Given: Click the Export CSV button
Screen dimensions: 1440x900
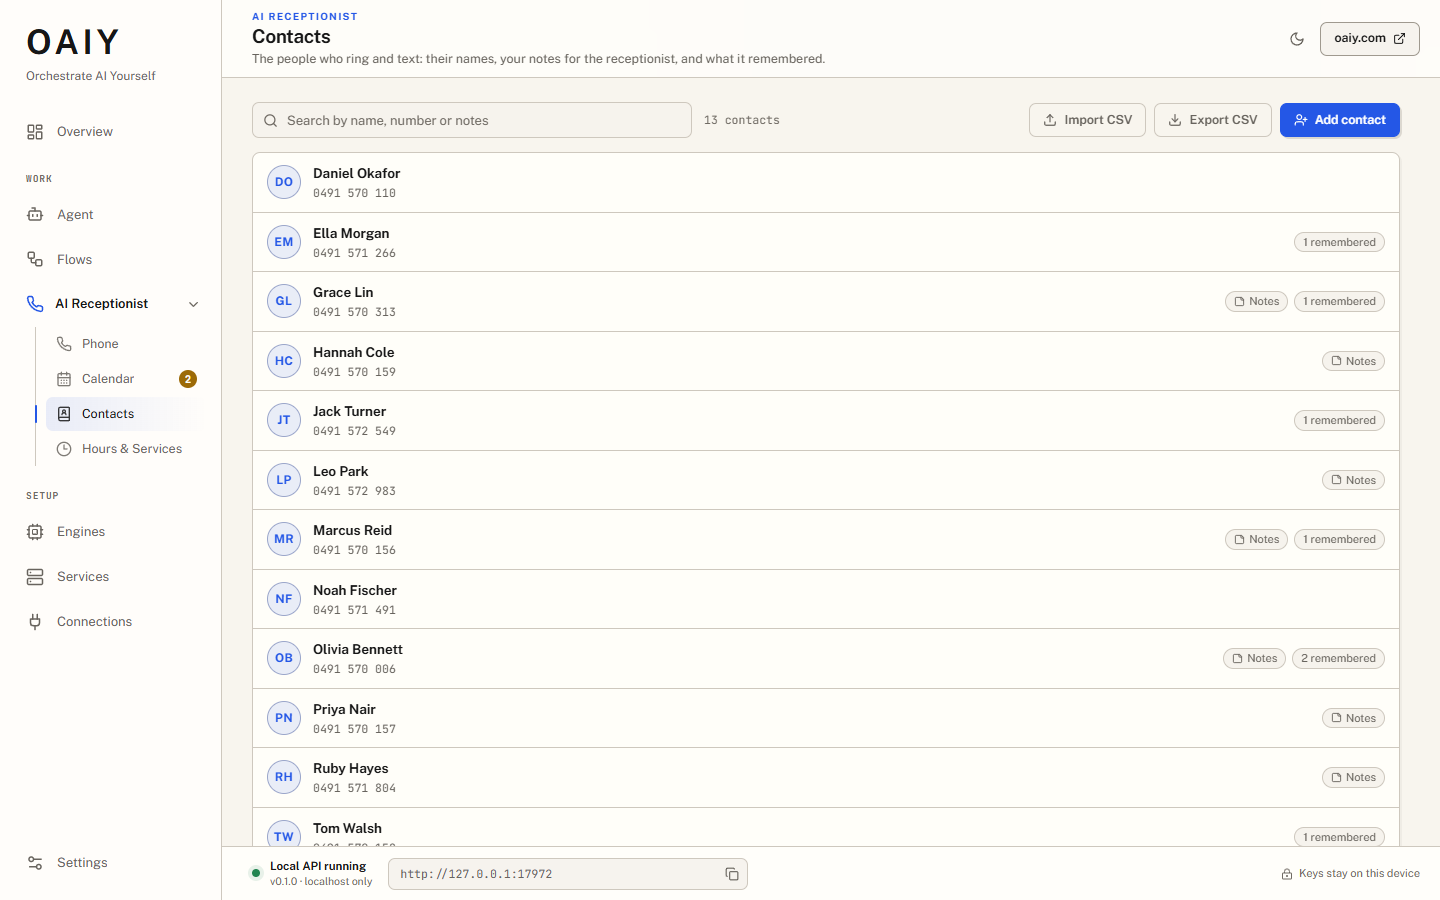Looking at the screenshot, I should [x=1213, y=120].
